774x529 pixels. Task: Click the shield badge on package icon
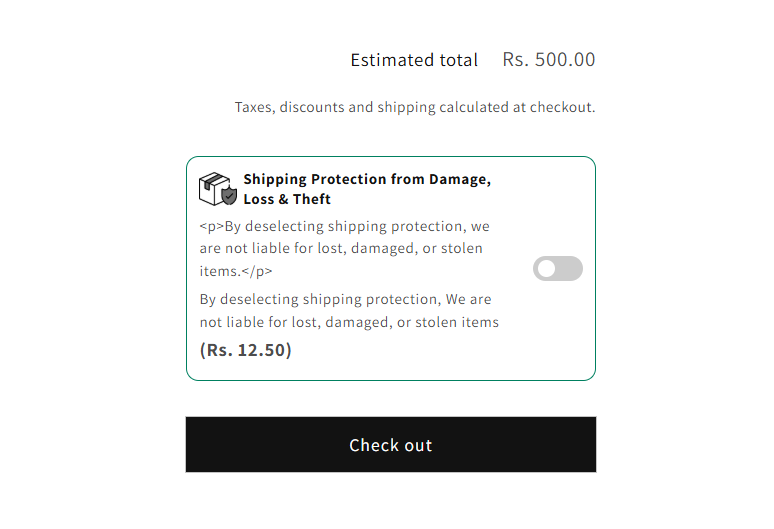[230, 196]
